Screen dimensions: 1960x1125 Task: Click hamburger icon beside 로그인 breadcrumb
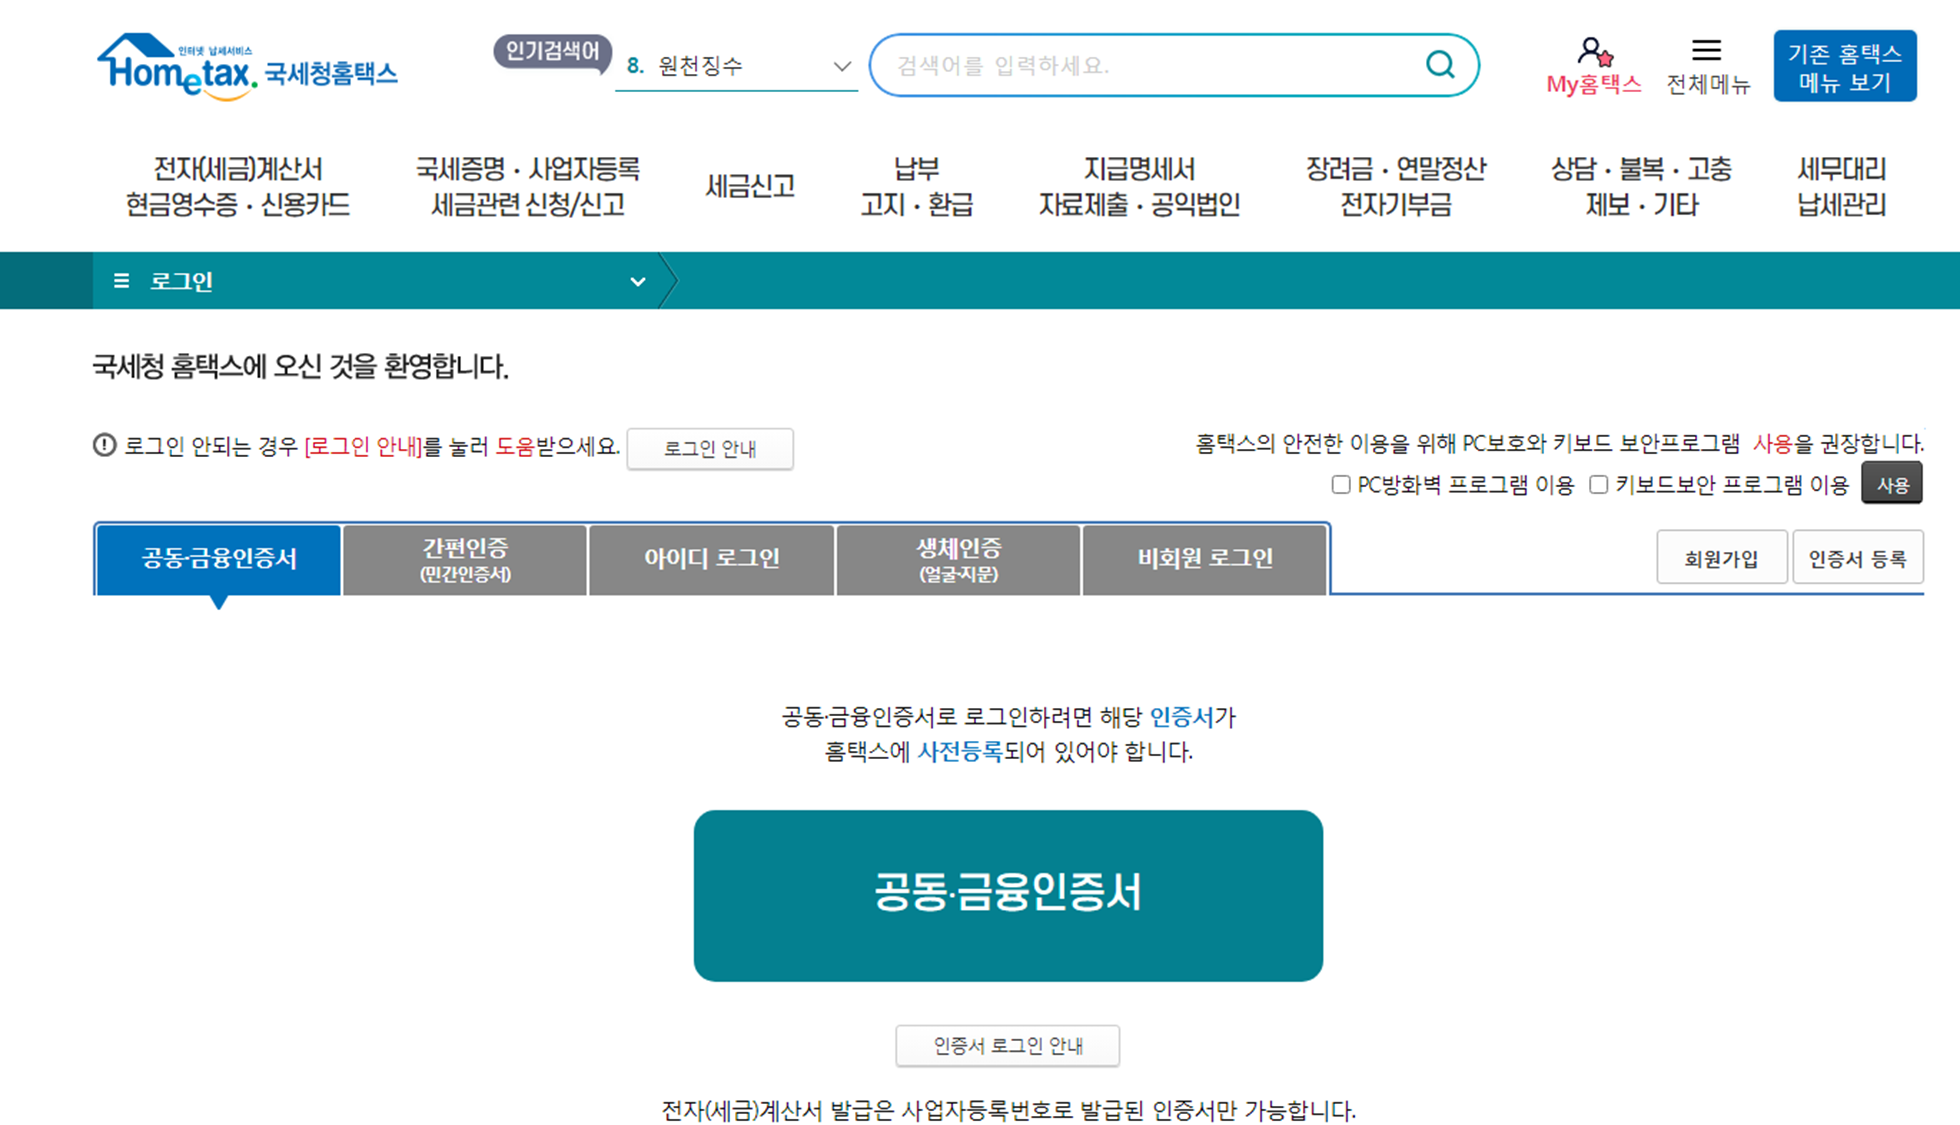(x=121, y=281)
